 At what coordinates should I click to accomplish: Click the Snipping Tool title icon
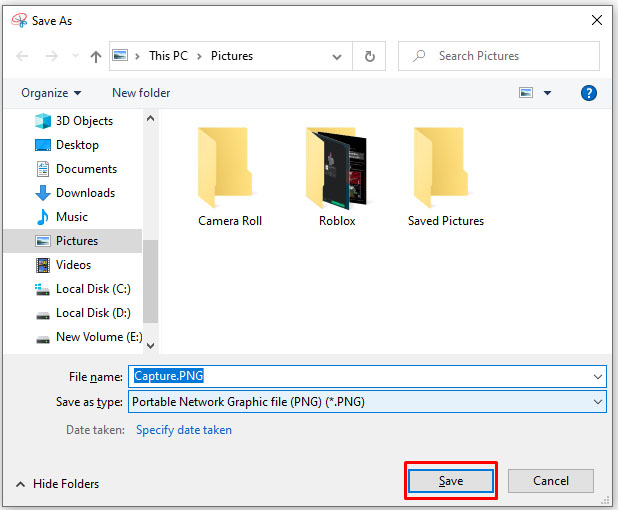(19, 20)
